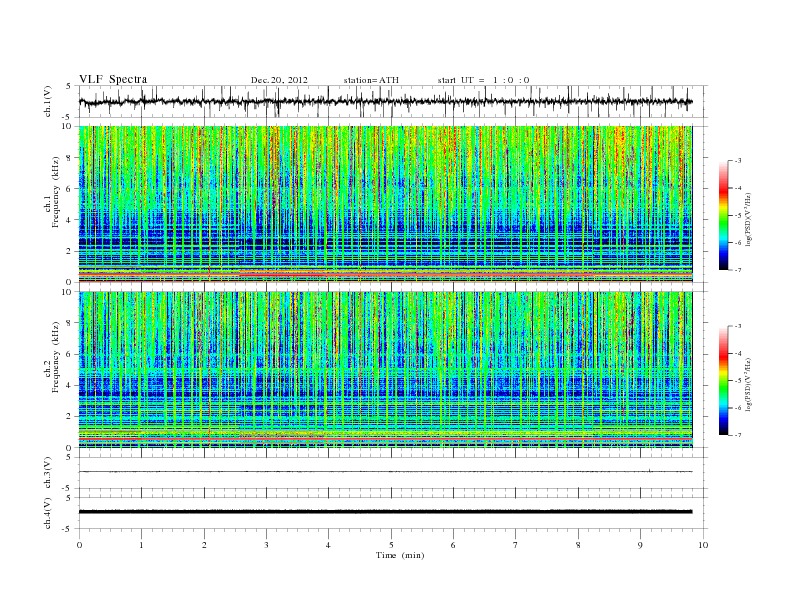Click time axis tick label "4"
The height and width of the screenshot is (612, 792).
(x=328, y=545)
